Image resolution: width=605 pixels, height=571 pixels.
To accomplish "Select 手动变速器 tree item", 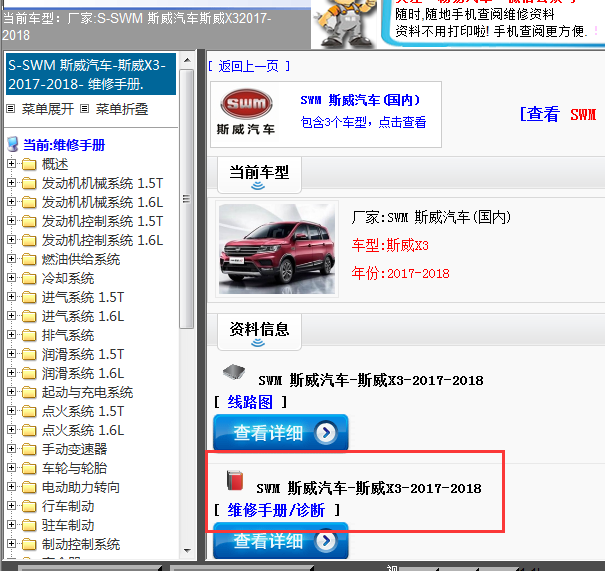I will (74, 449).
